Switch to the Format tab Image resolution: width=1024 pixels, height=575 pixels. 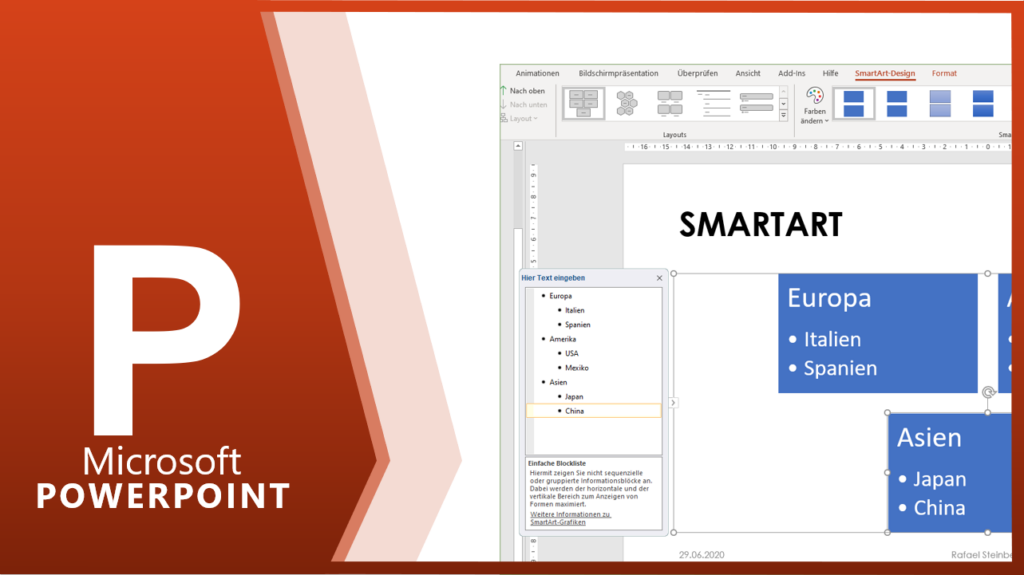pyautogui.click(x=944, y=73)
